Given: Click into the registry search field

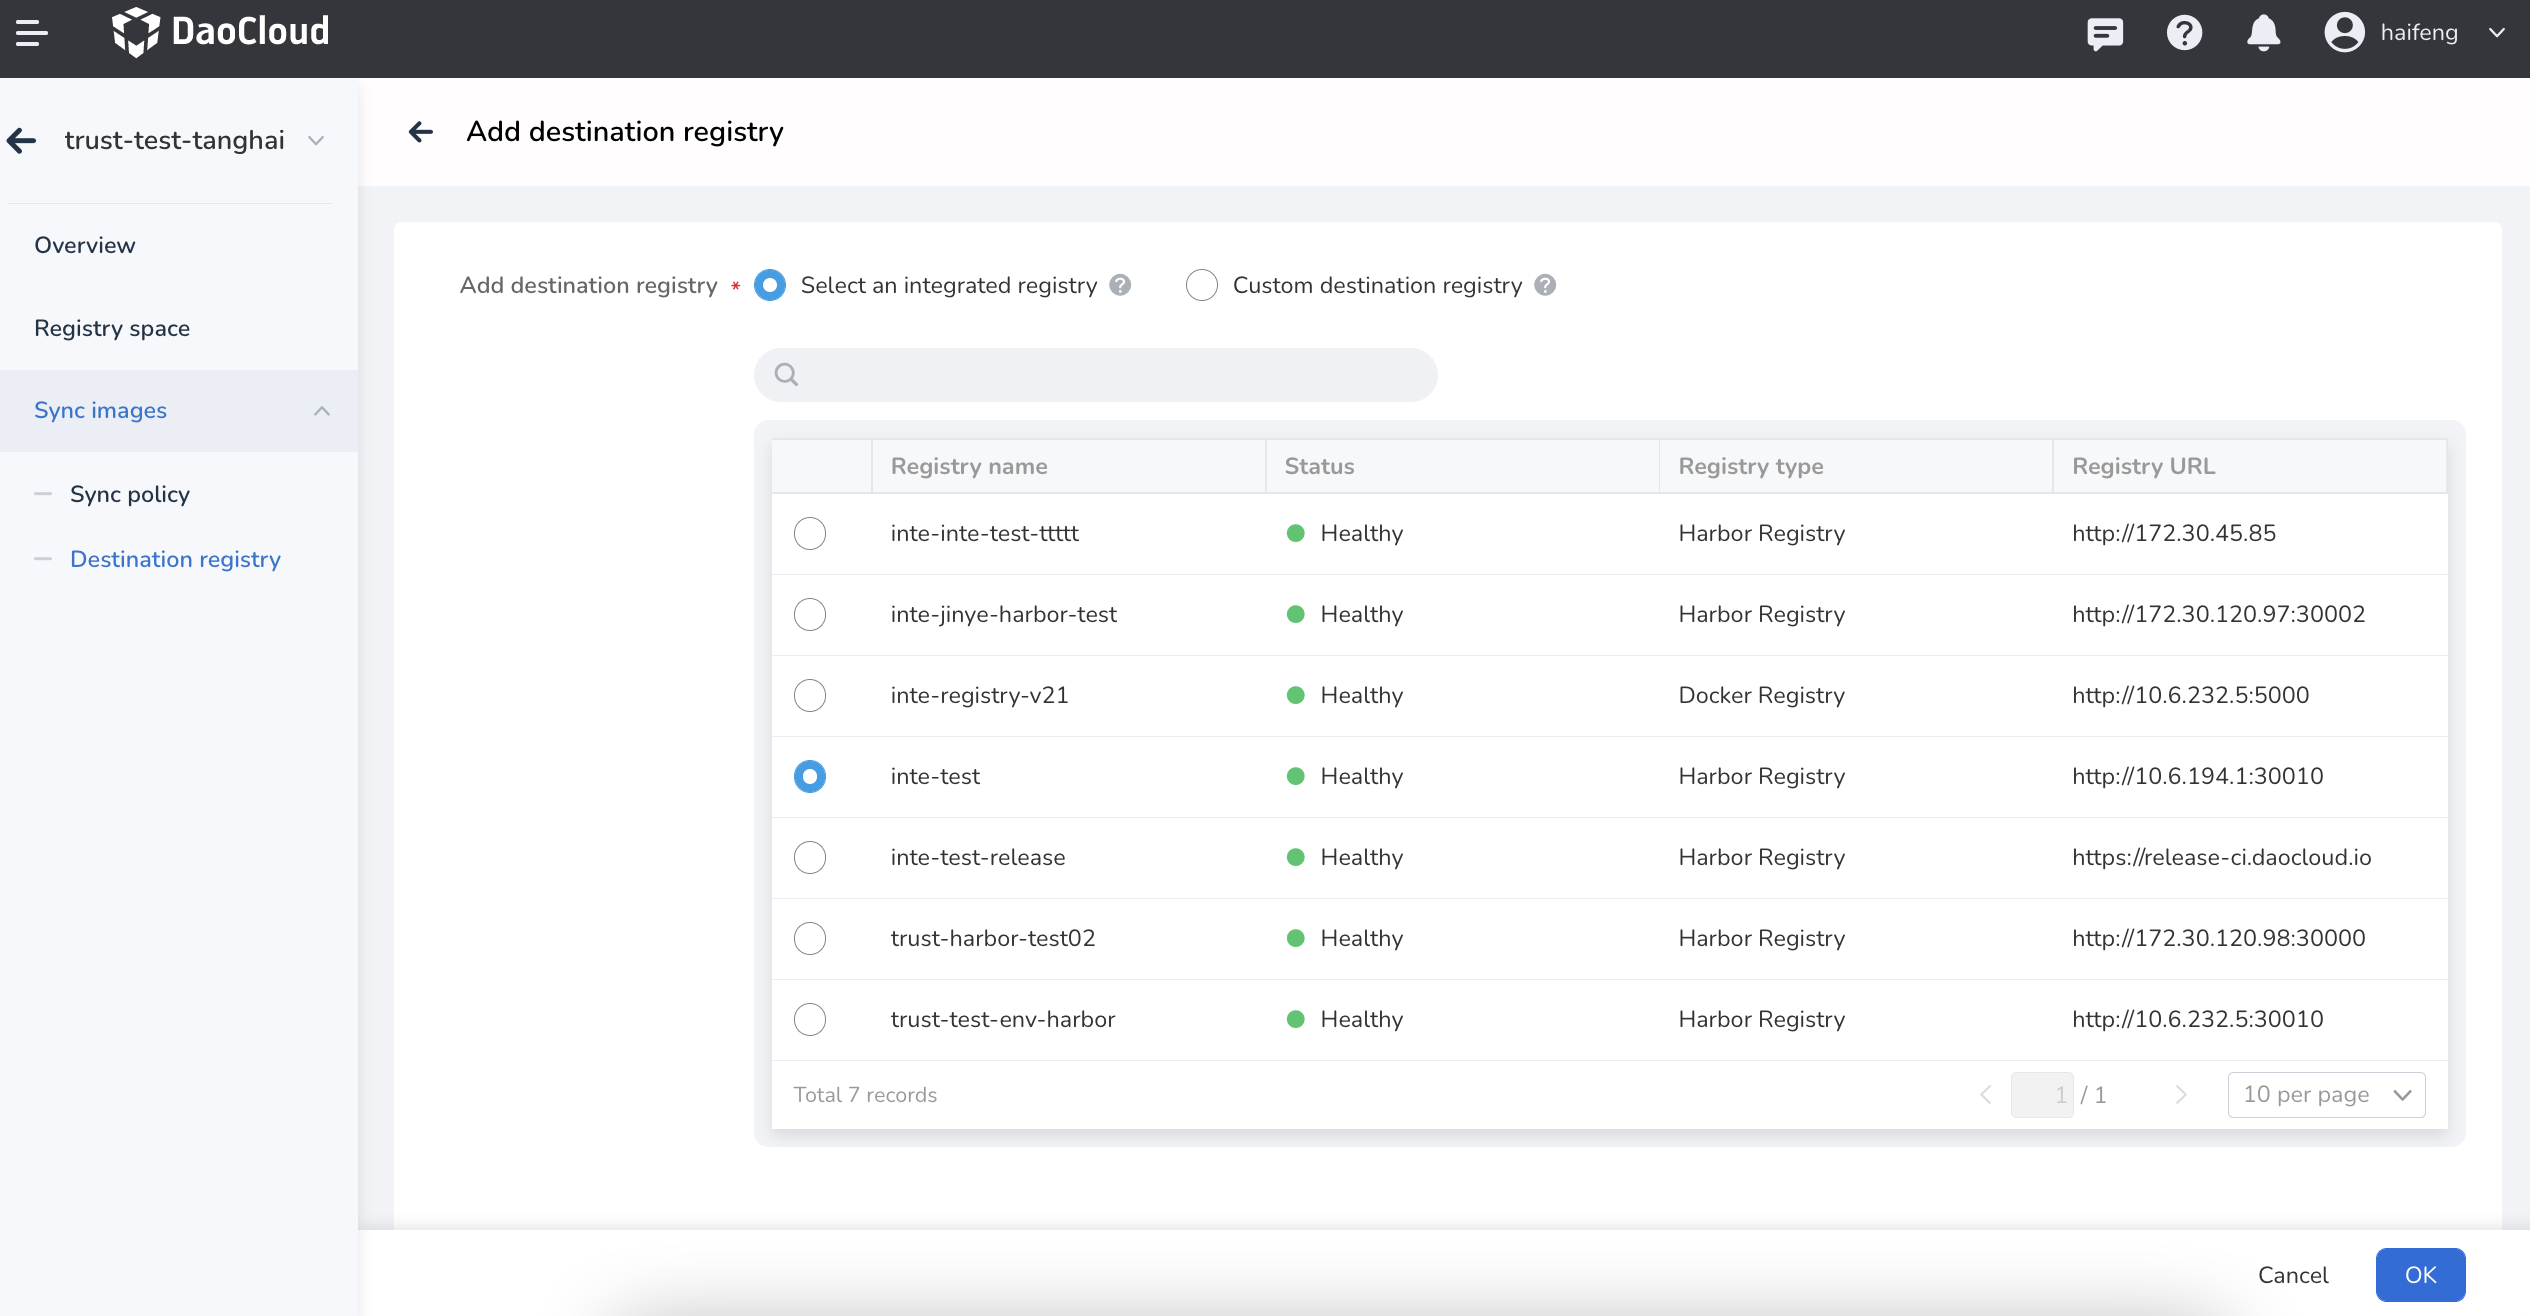Looking at the screenshot, I should tap(1096, 375).
